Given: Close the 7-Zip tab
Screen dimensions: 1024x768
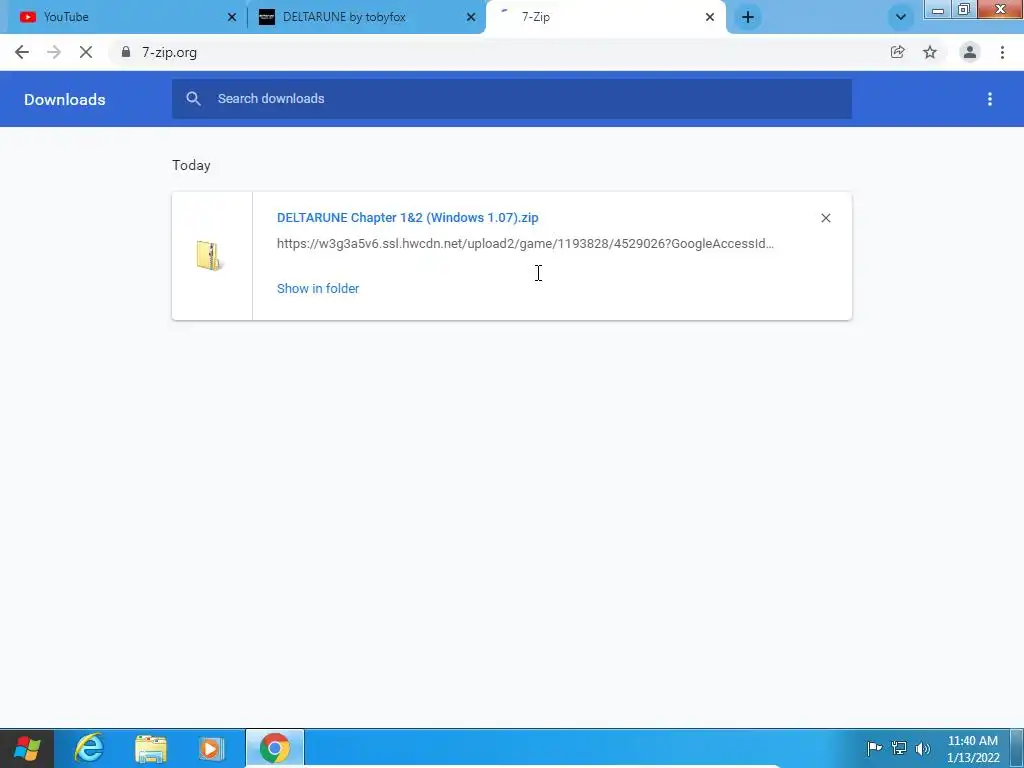Looking at the screenshot, I should tap(710, 17).
